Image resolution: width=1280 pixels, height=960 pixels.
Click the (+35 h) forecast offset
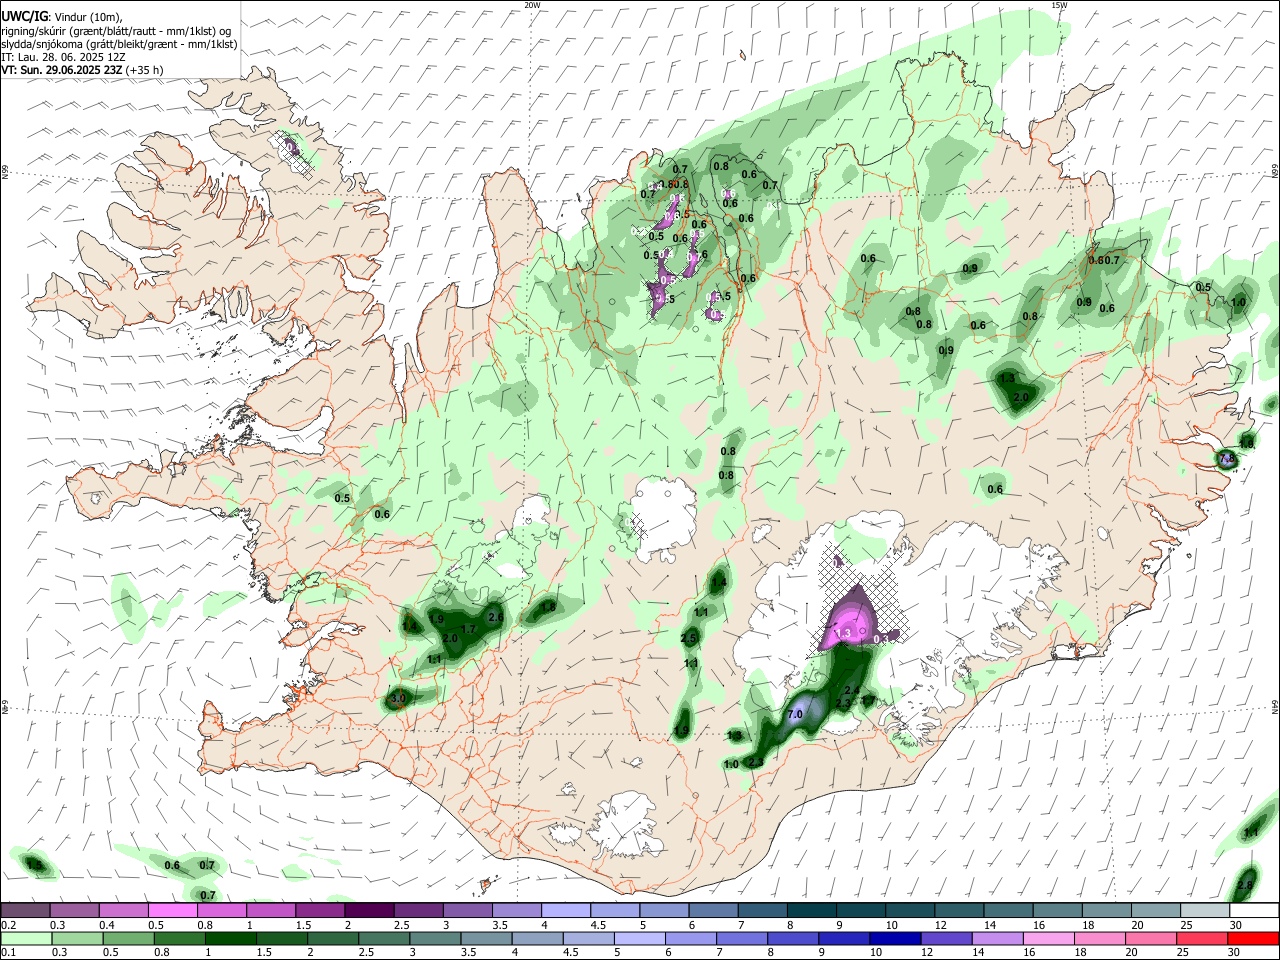[145, 70]
